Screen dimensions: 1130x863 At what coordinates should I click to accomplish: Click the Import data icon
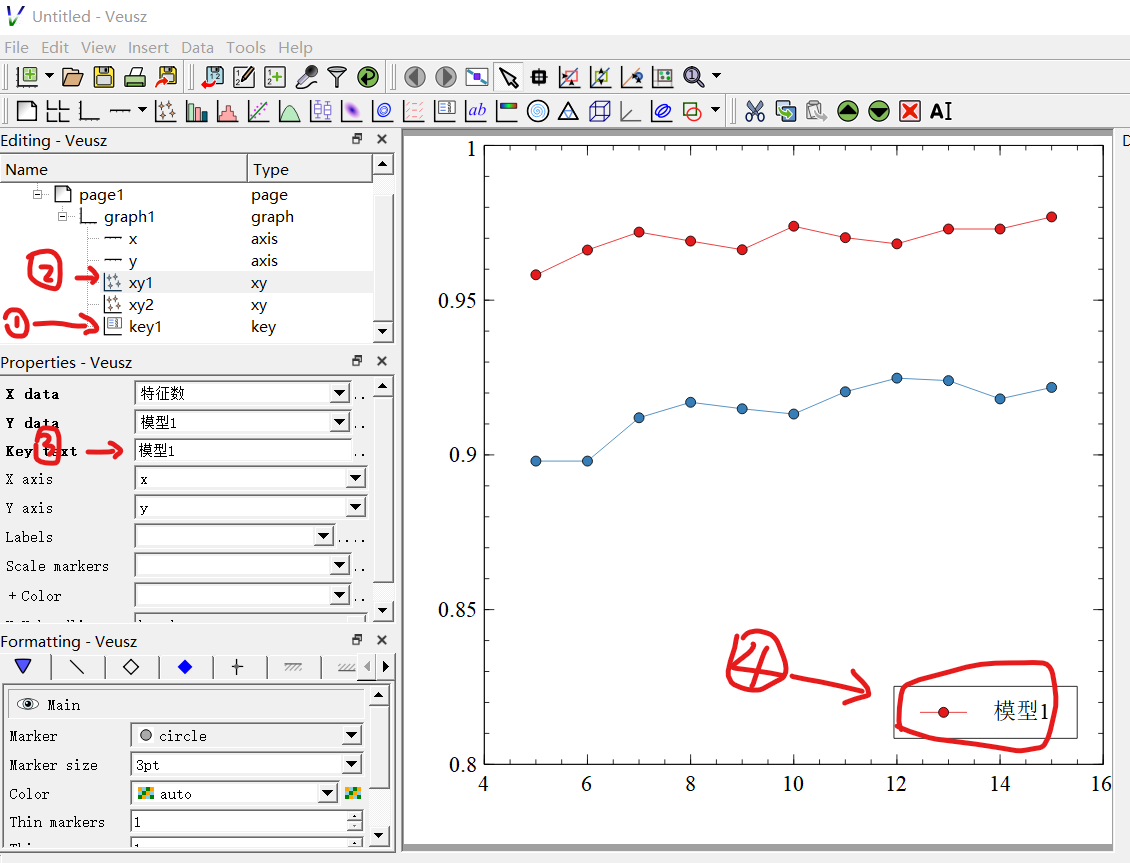213,76
